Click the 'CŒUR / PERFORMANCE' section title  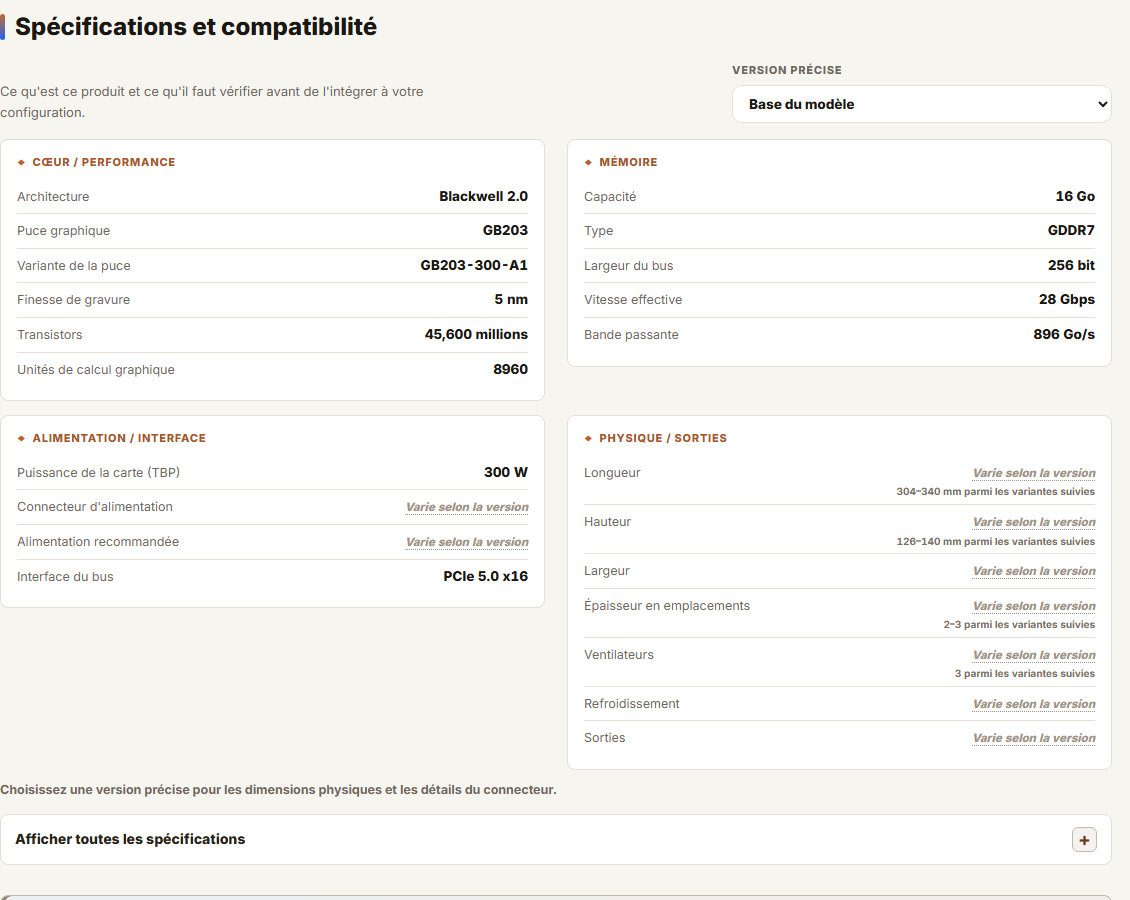(104, 162)
